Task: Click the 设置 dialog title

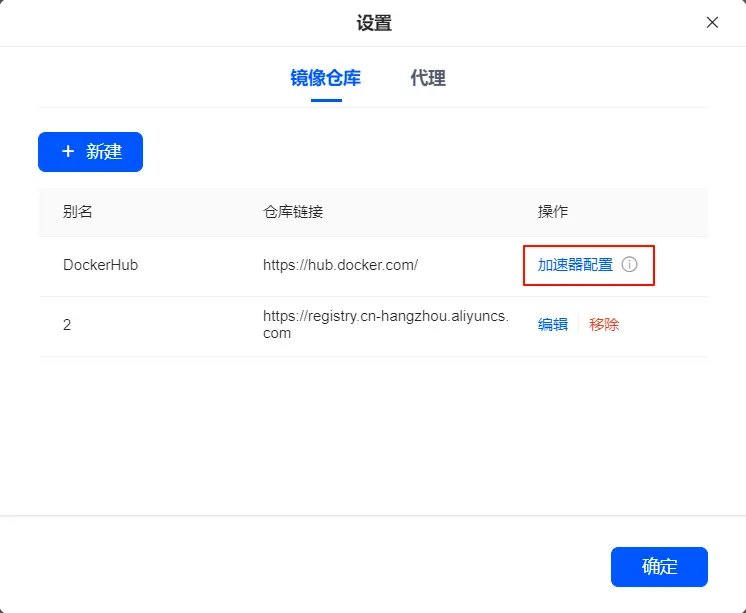Action: coord(374,23)
